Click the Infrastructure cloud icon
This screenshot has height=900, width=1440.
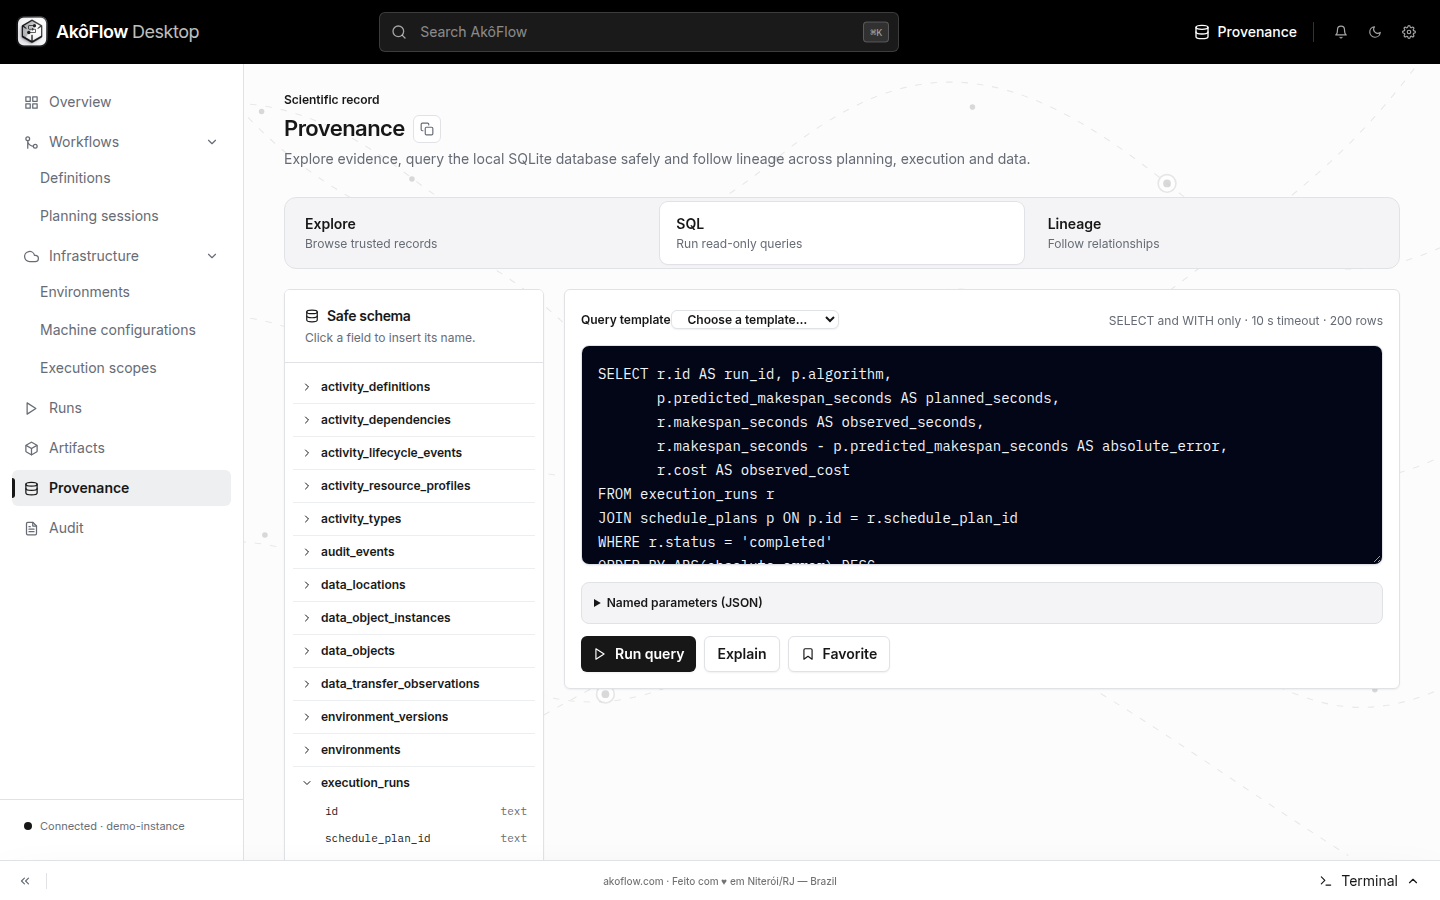click(x=31, y=256)
